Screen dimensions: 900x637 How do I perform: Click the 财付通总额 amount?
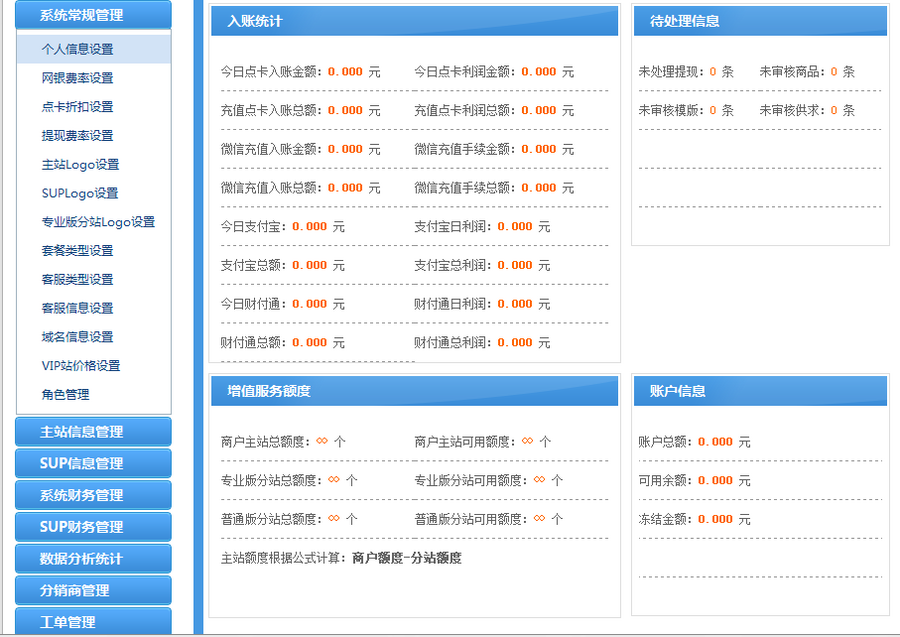[x=309, y=343]
